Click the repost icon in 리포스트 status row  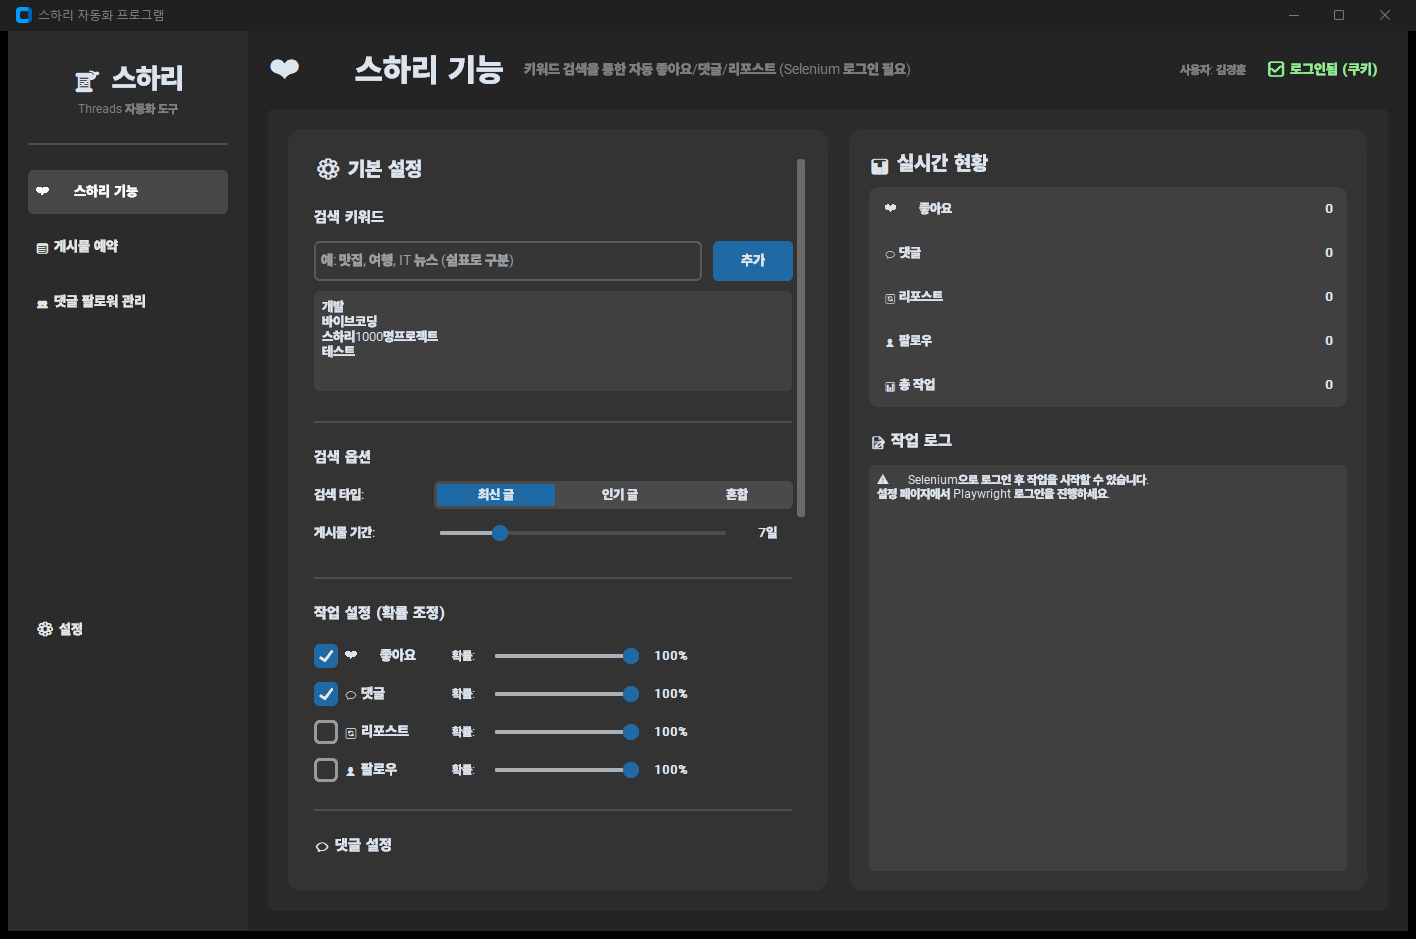click(890, 298)
